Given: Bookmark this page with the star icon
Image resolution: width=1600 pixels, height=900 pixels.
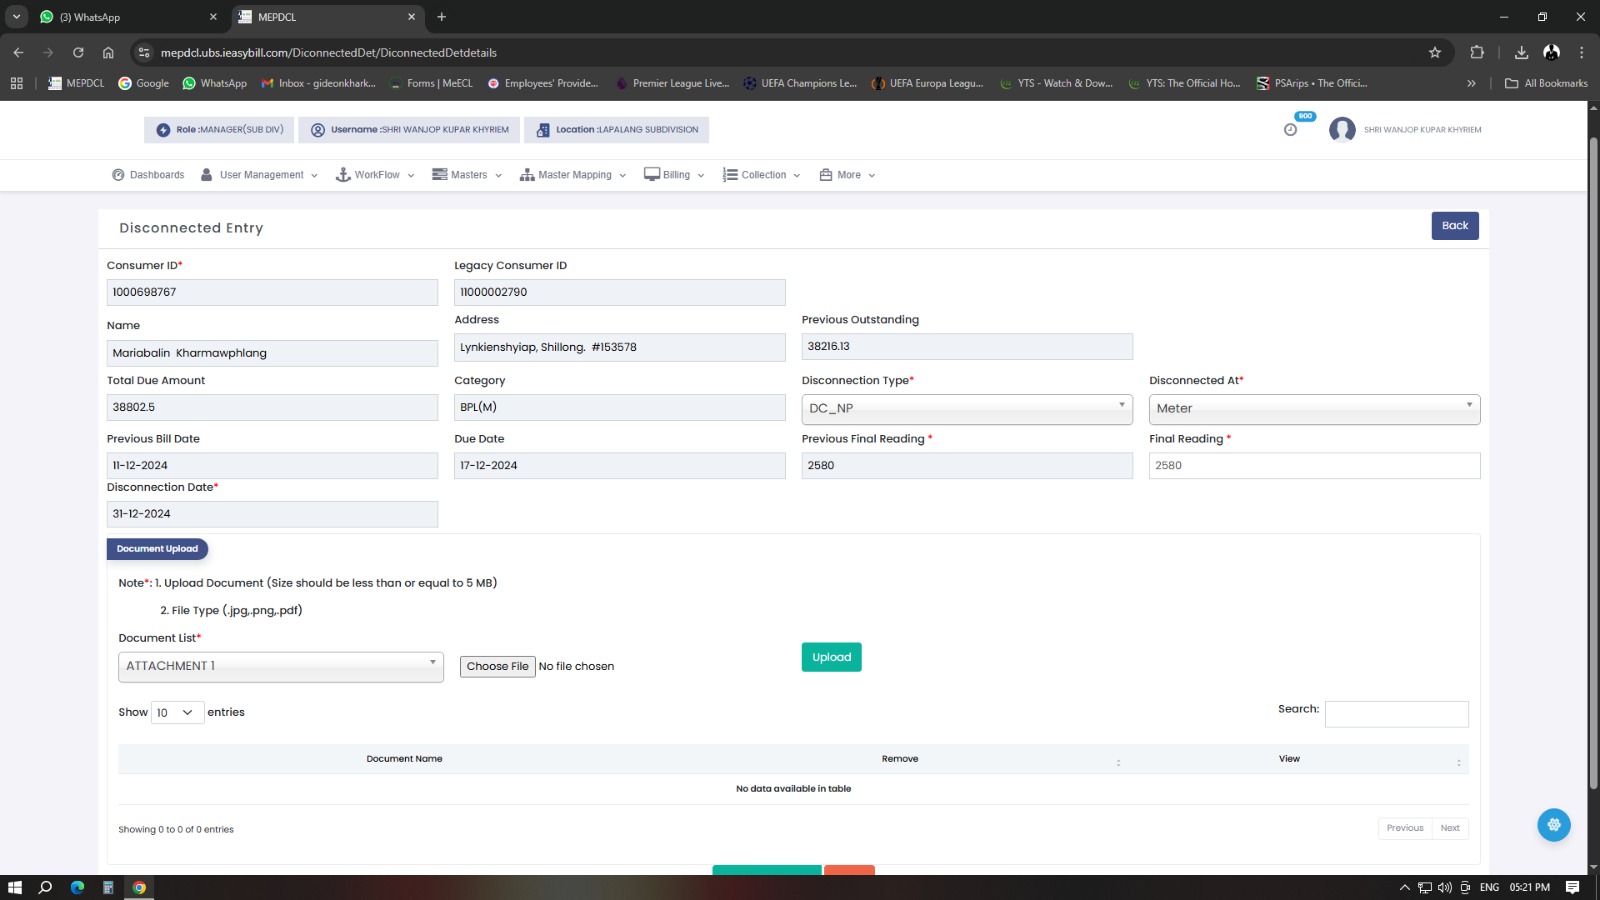Looking at the screenshot, I should tap(1435, 53).
